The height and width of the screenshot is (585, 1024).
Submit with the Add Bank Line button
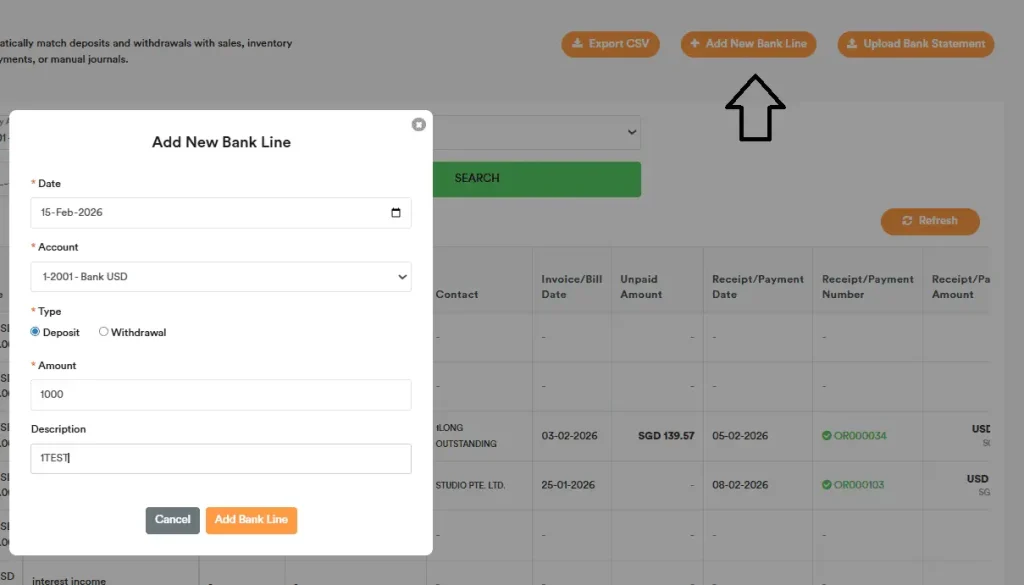(251, 520)
